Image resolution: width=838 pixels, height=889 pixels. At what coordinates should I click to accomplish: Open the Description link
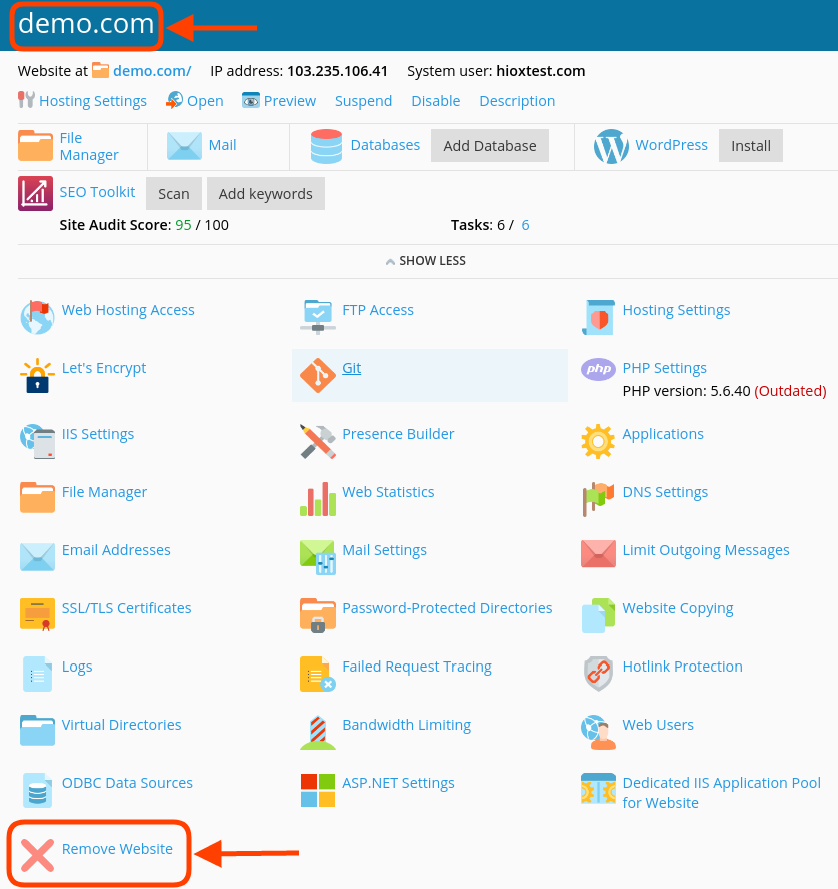pyautogui.click(x=517, y=101)
